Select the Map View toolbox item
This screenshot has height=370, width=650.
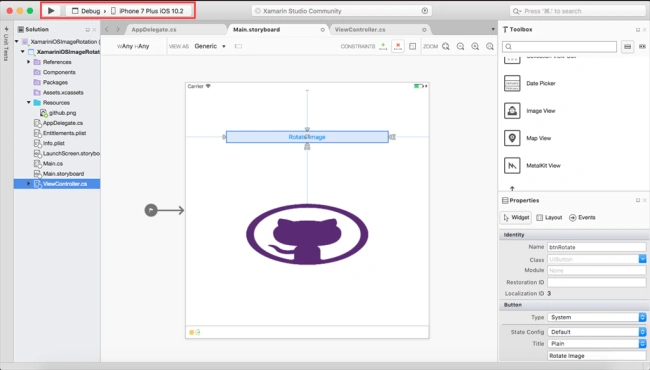[x=527, y=138]
